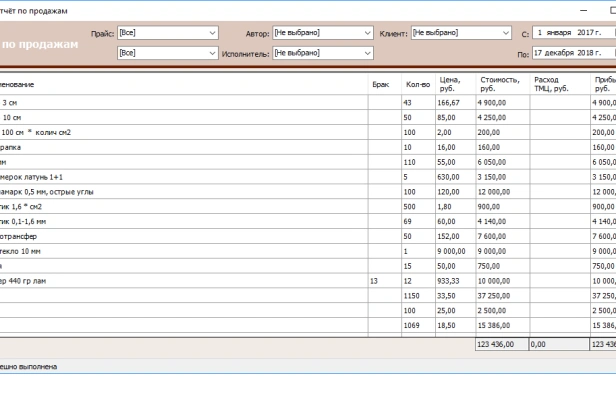Open the Автор dropdown list
This screenshot has height=405, width=616.
click(x=366, y=33)
